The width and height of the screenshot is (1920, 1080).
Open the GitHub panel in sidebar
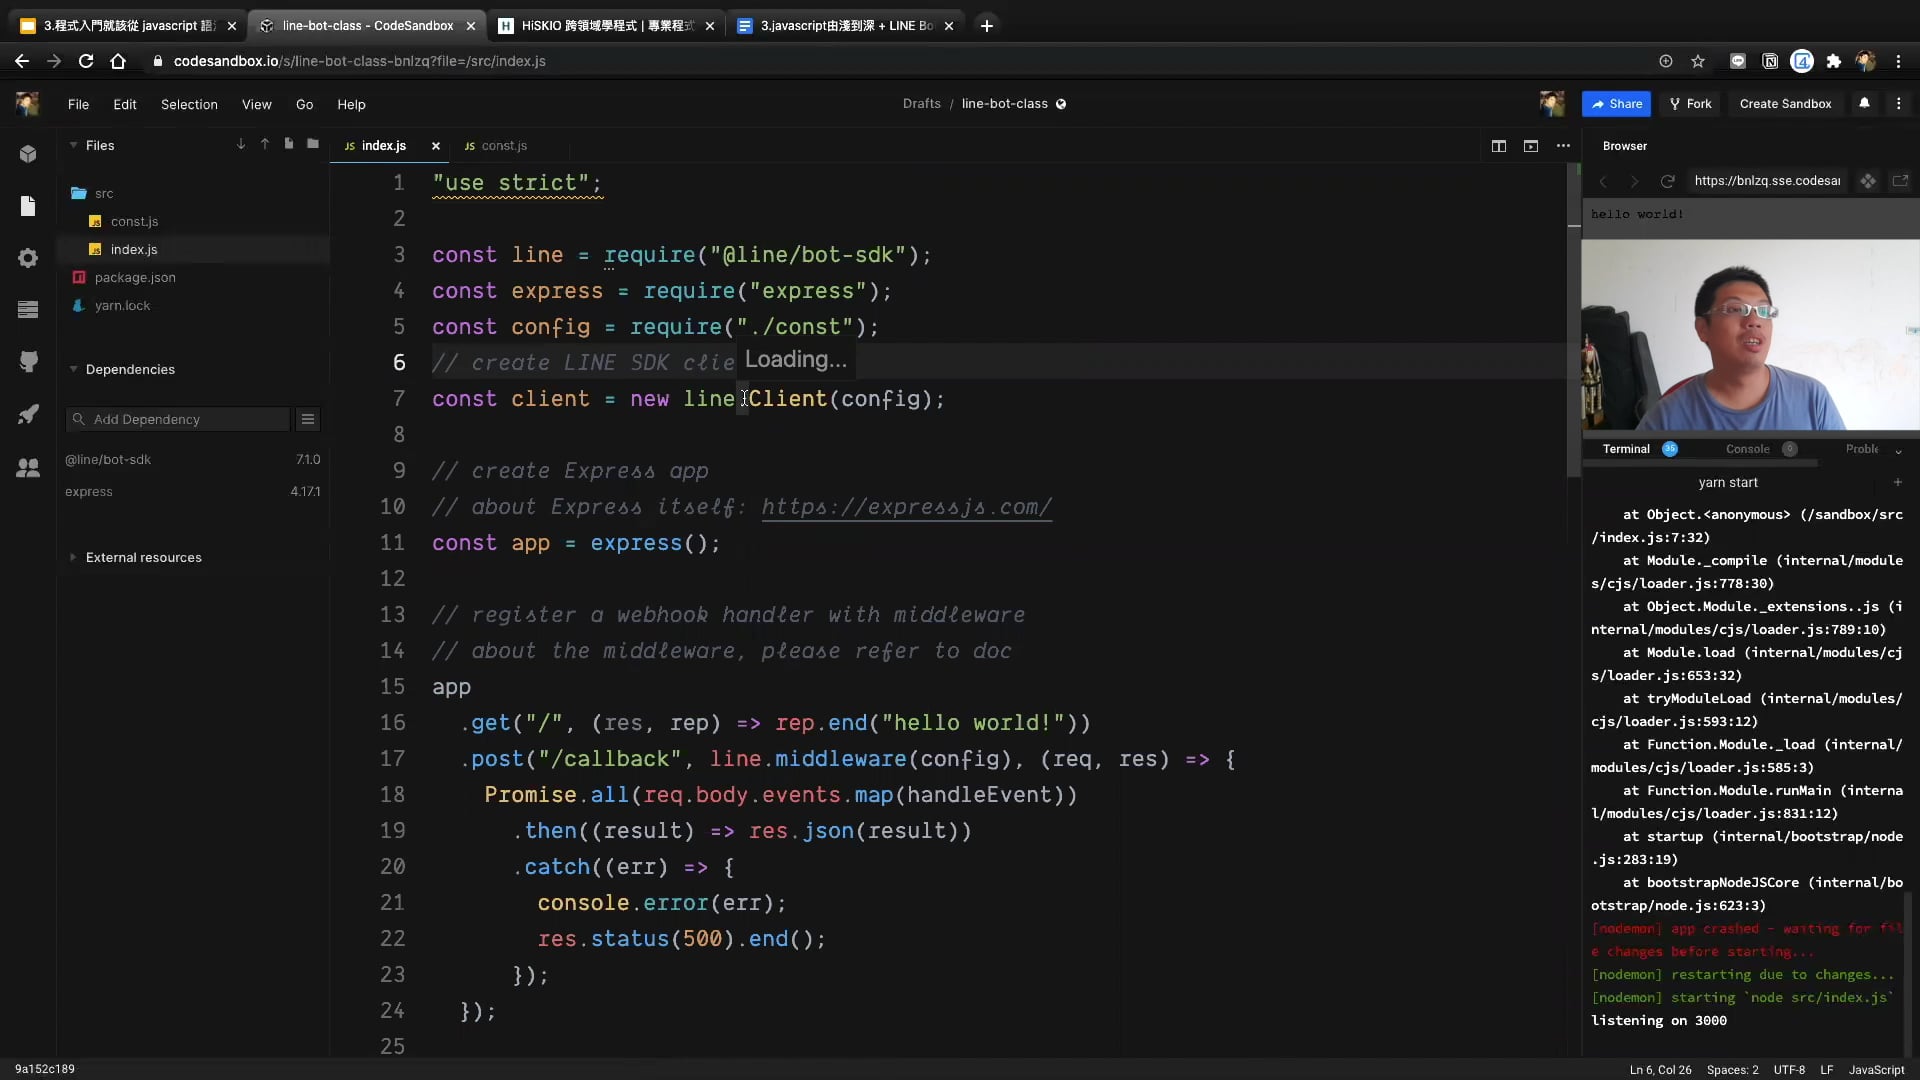point(28,361)
